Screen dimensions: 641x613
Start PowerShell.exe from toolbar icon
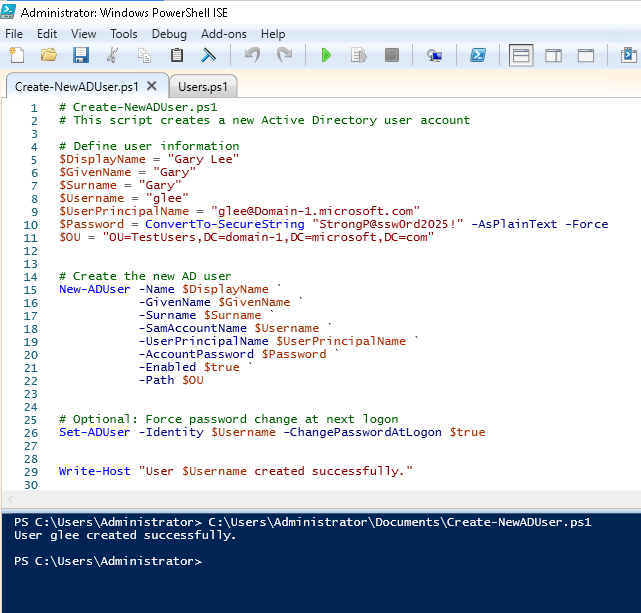pos(477,55)
